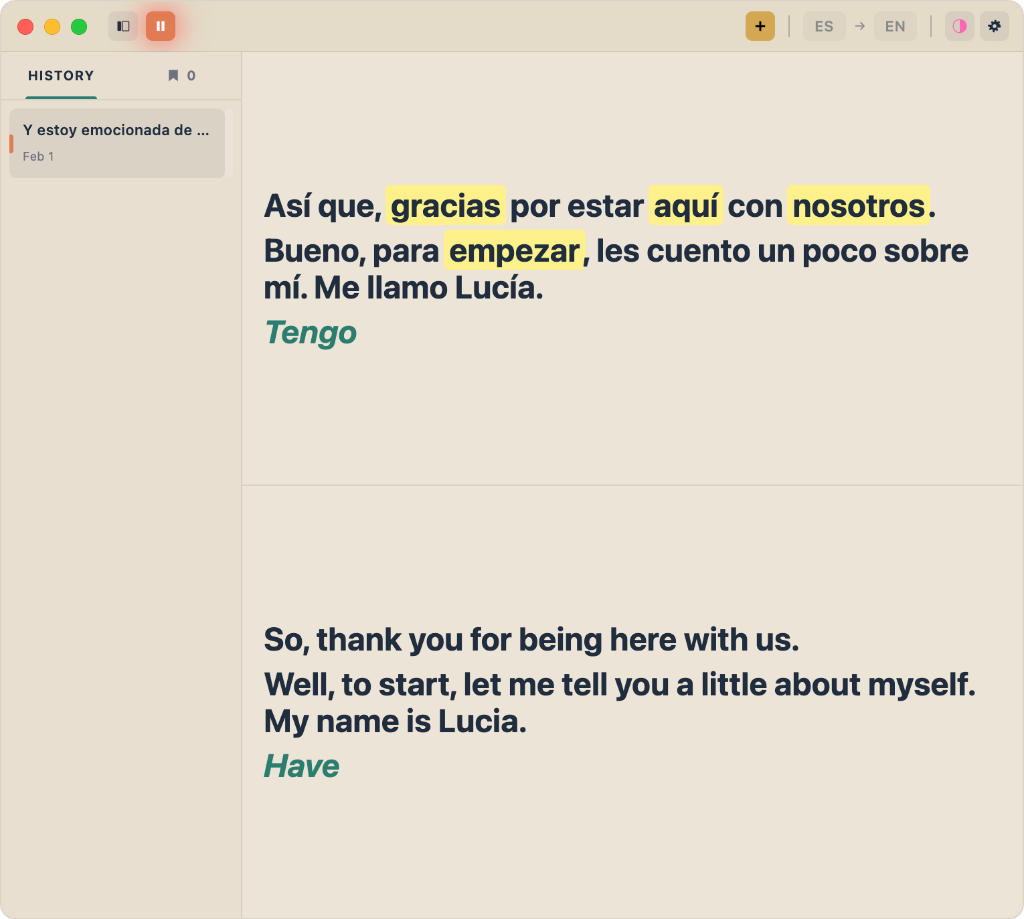Open the EN target language selector

click(895, 26)
